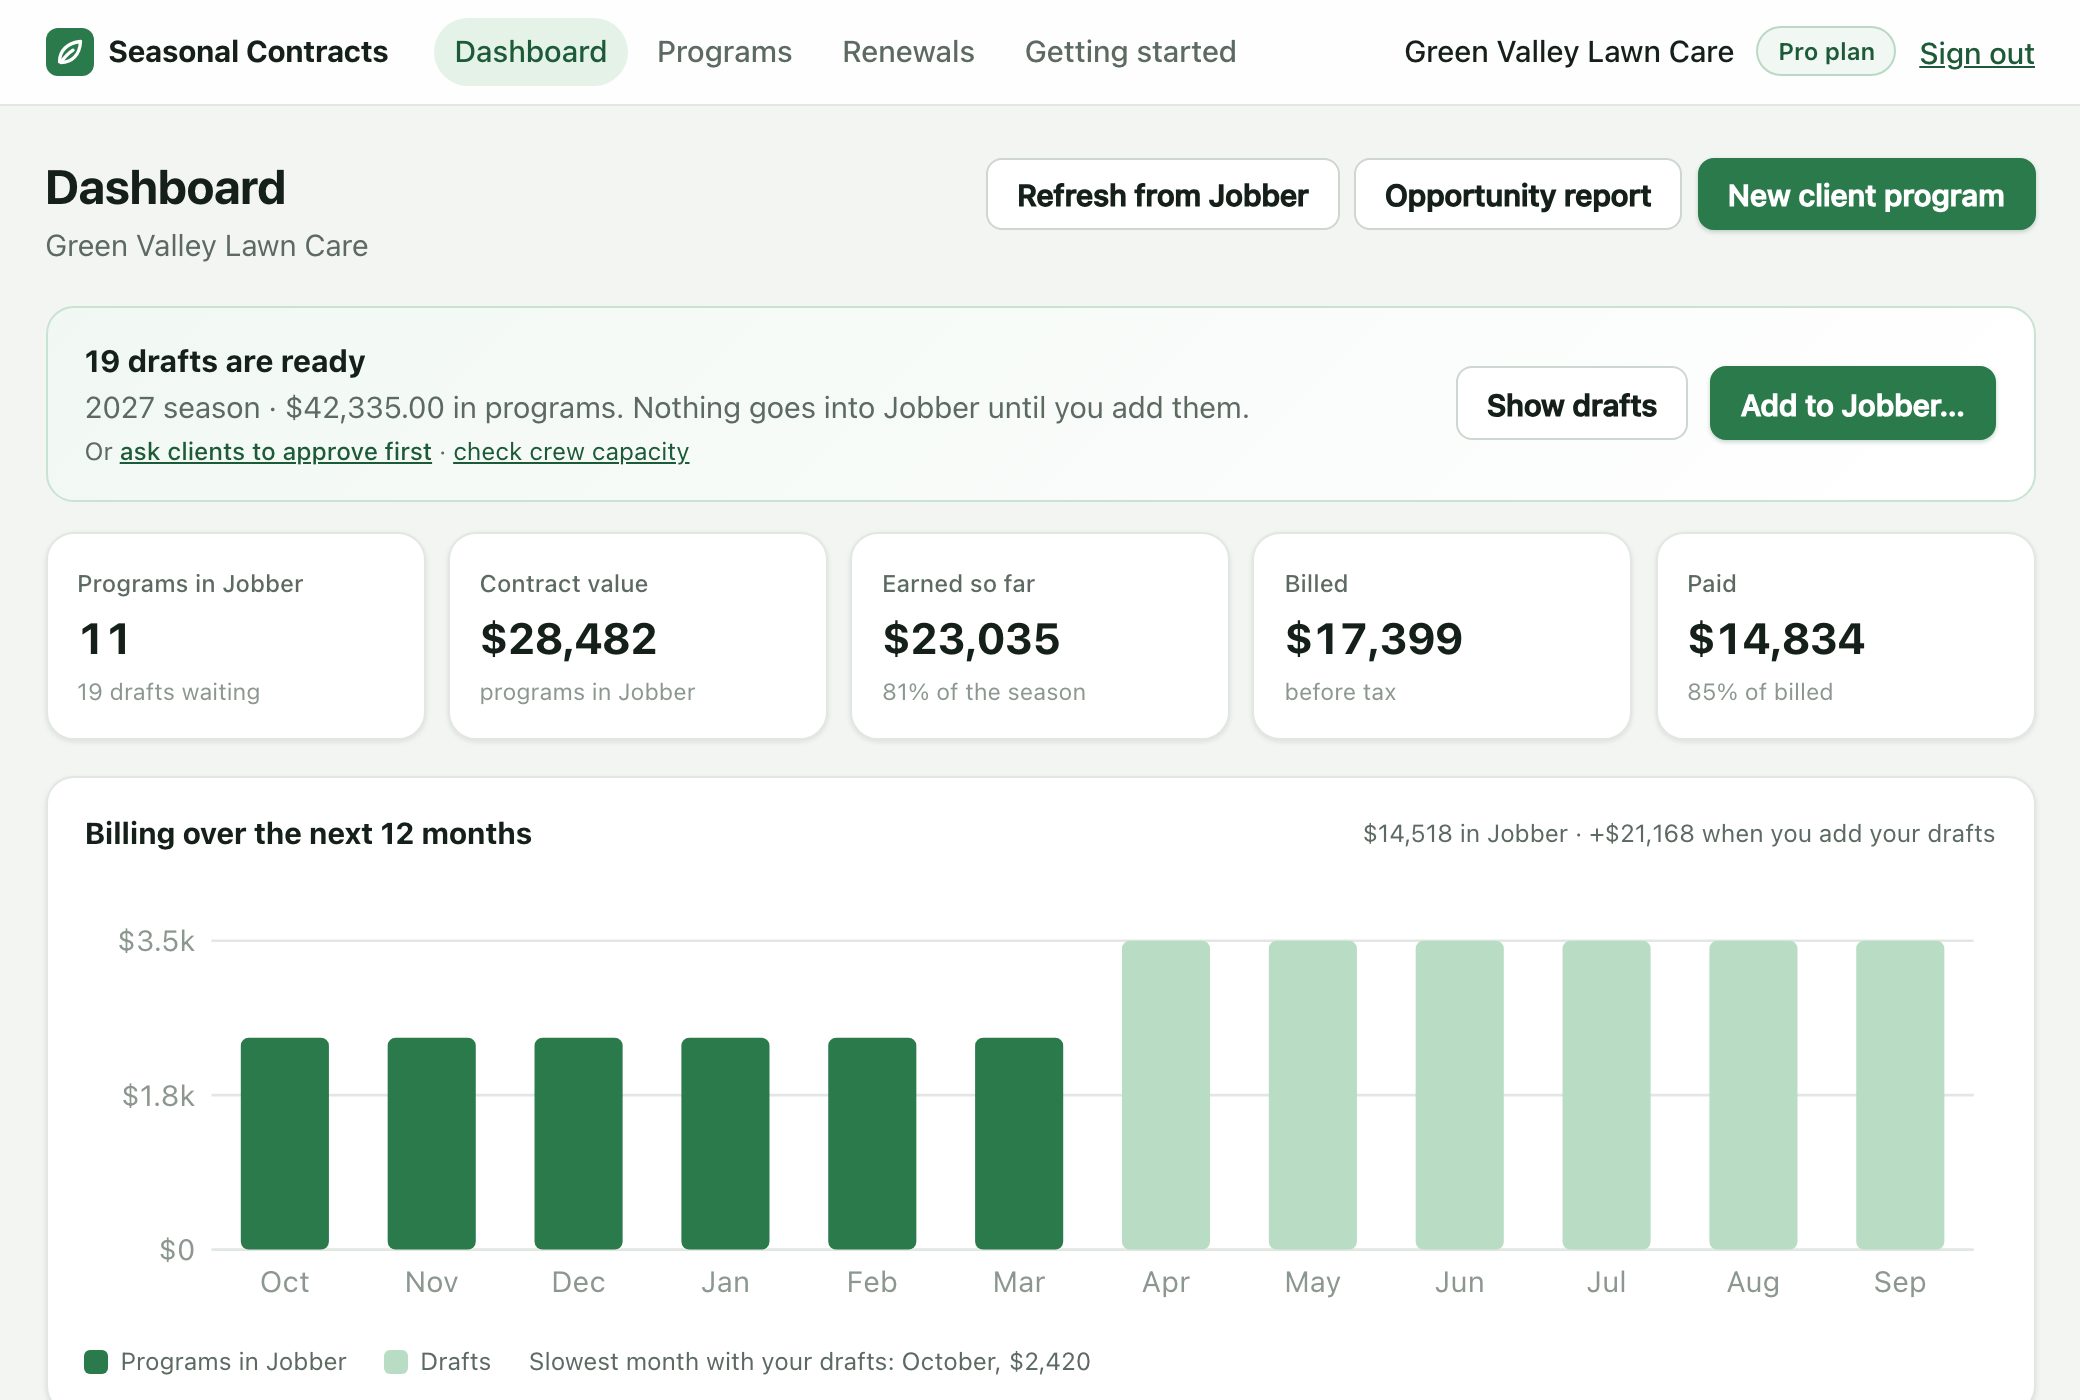Click the May drafts bar
Image resolution: width=2080 pixels, height=1400 pixels.
(x=1313, y=1095)
